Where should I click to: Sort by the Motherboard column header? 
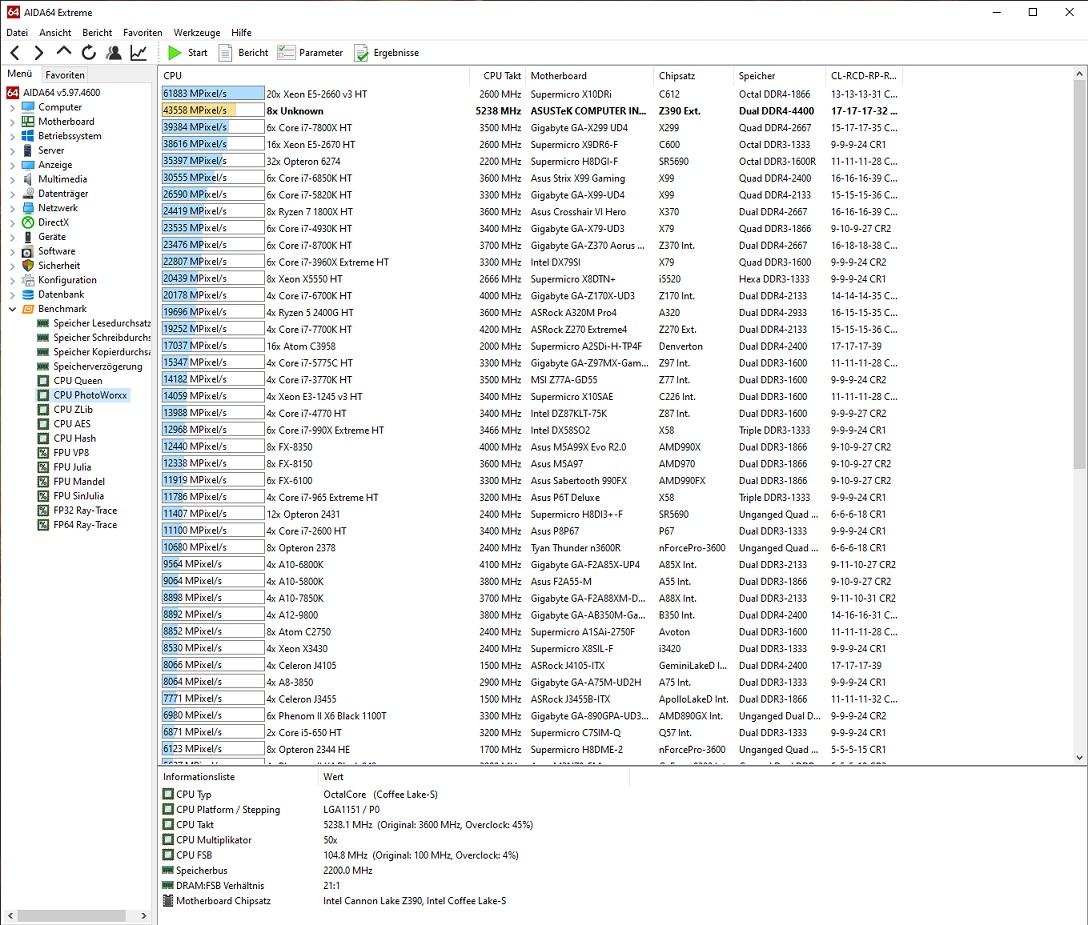pyautogui.click(x=588, y=76)
